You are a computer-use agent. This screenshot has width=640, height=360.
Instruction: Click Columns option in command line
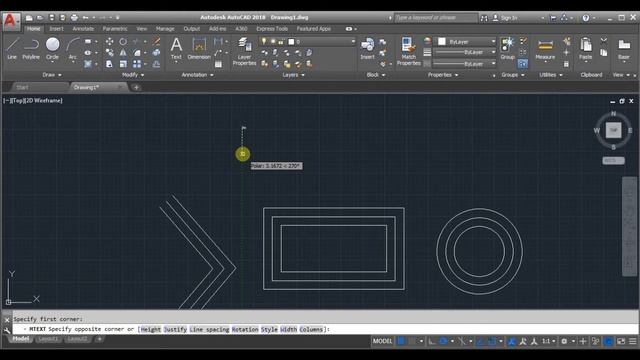click(x=311, y=329)
